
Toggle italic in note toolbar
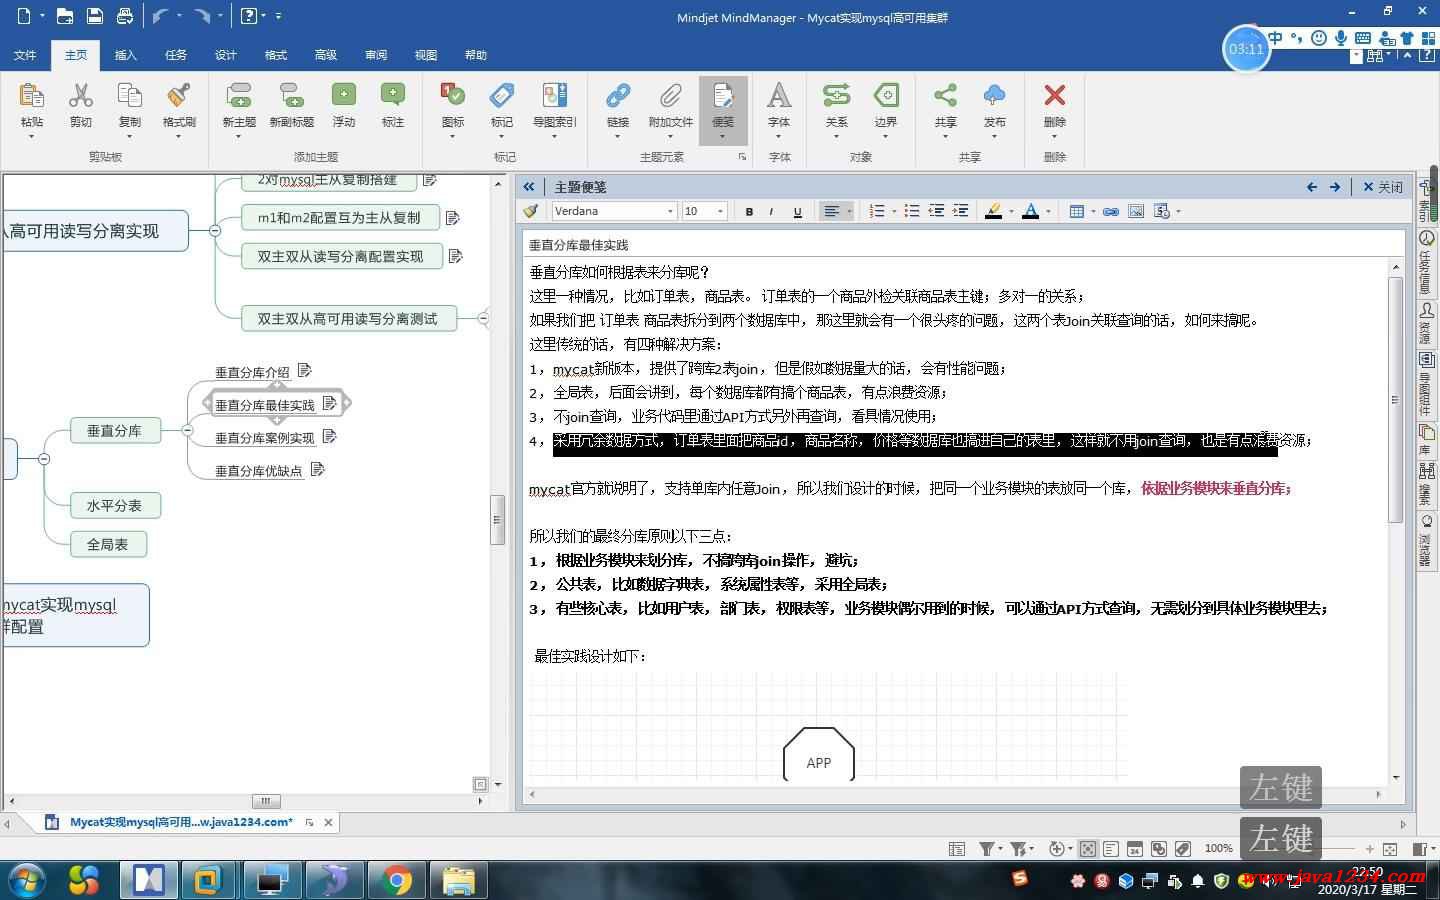point(772,211)
